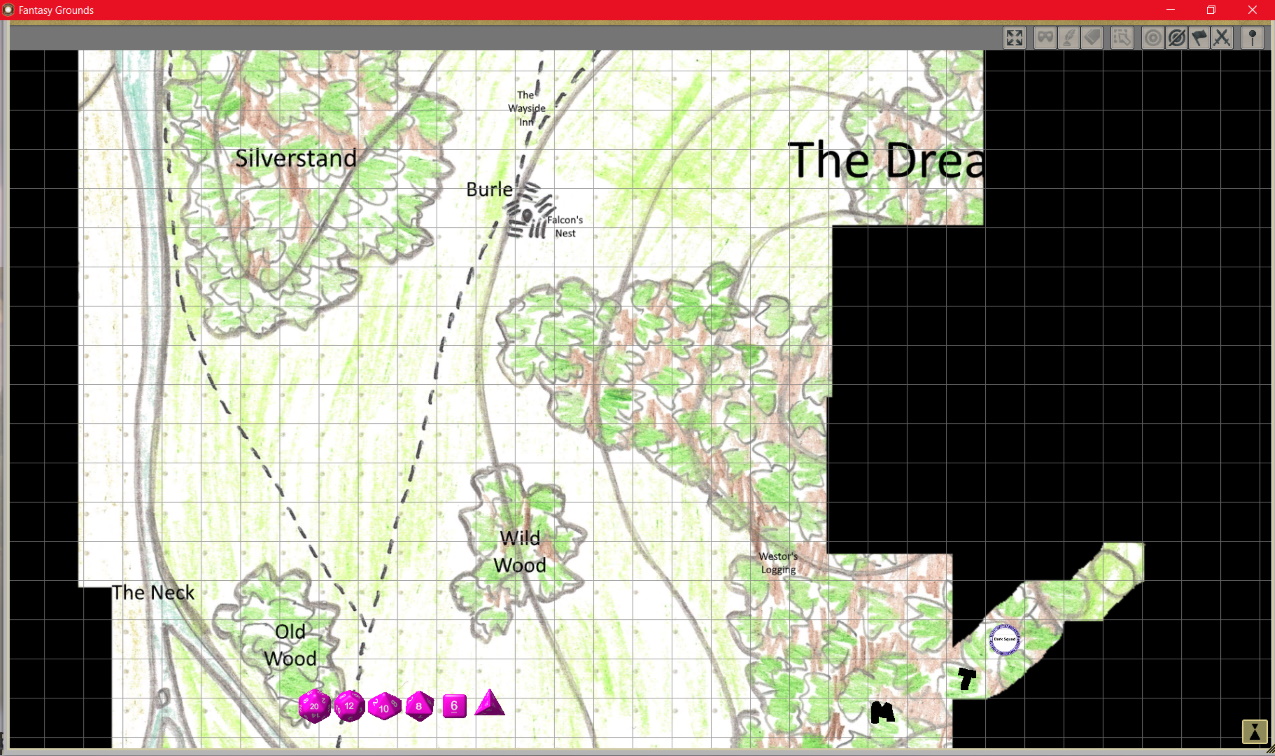Toggle the mask tool in the map toolbar

tap(1045, 38)
